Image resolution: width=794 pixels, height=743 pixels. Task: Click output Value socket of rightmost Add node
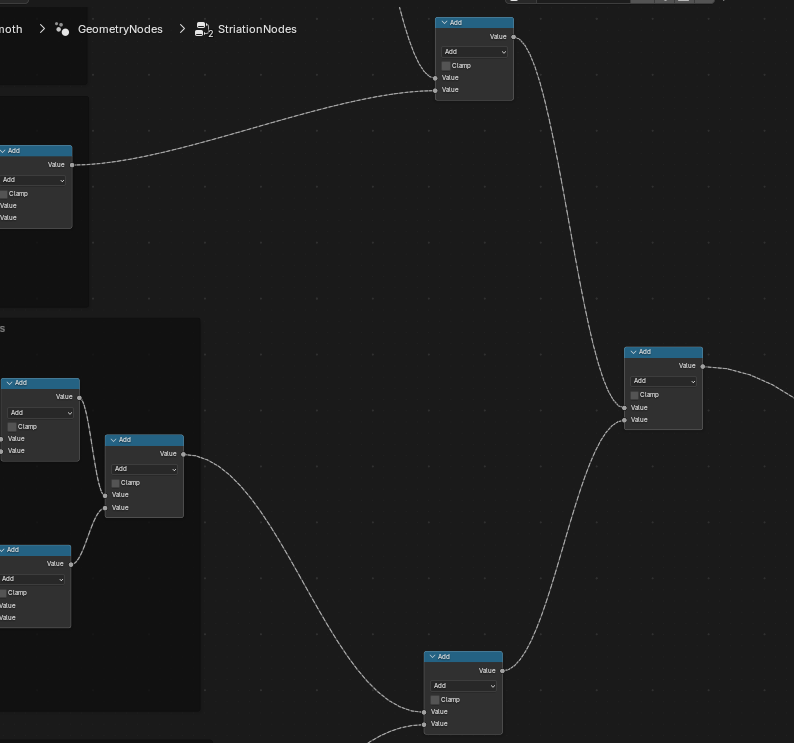tap(702, 366)
